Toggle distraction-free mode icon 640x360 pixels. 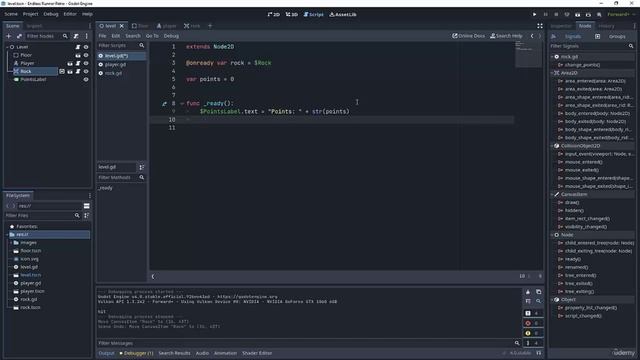coord(540,26)
